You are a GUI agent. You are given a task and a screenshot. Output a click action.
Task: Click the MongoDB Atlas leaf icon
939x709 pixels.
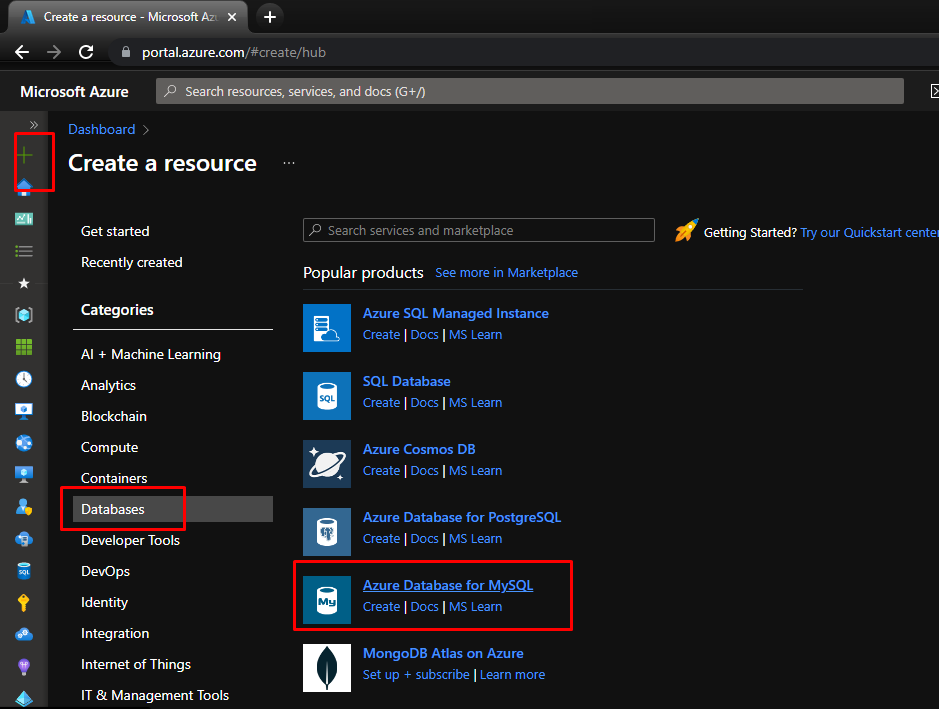(x=327, y=668)
